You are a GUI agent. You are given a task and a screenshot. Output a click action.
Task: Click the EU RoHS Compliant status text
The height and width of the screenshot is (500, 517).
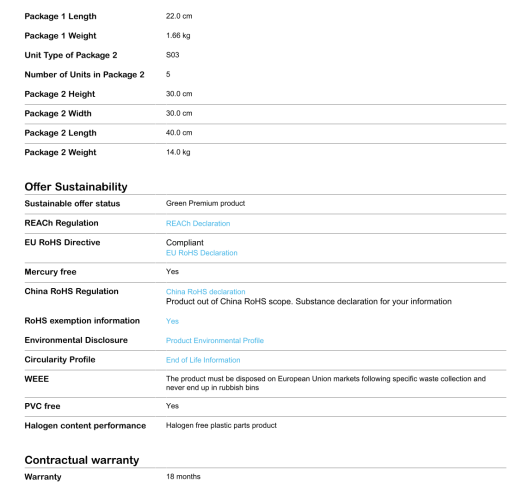pos(185,243)
